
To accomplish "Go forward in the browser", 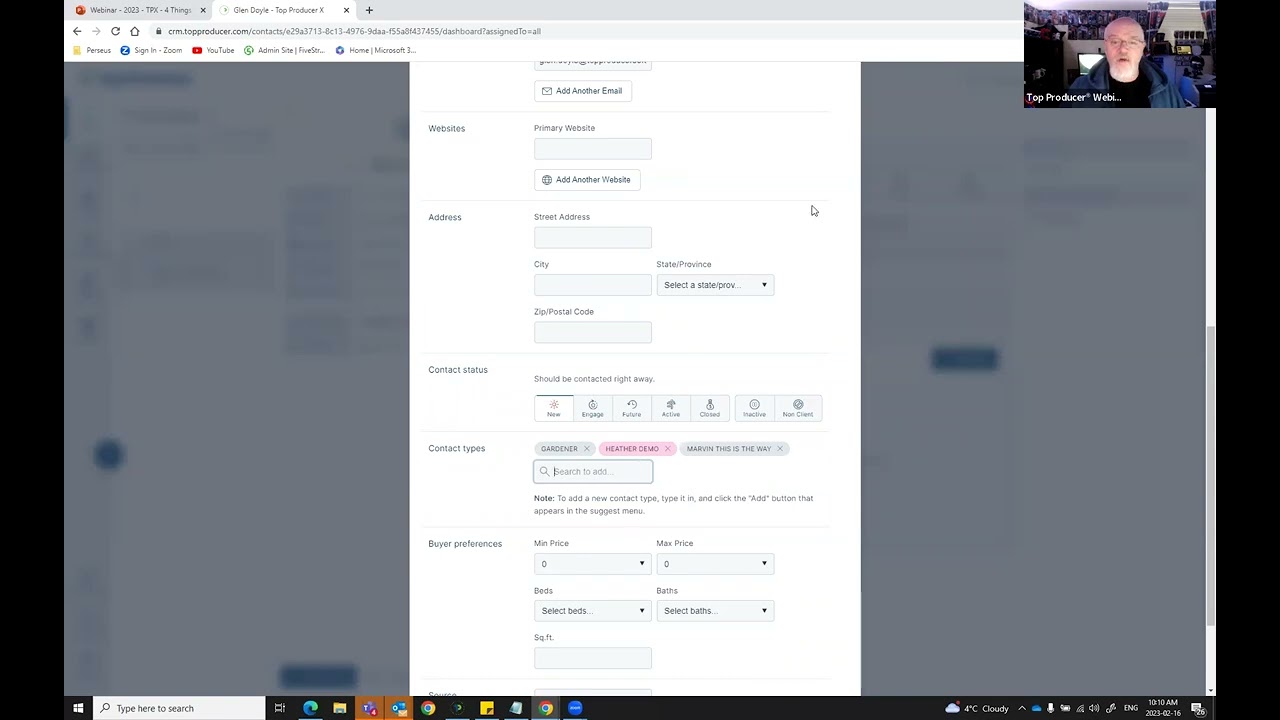I will tap(96, 31).
